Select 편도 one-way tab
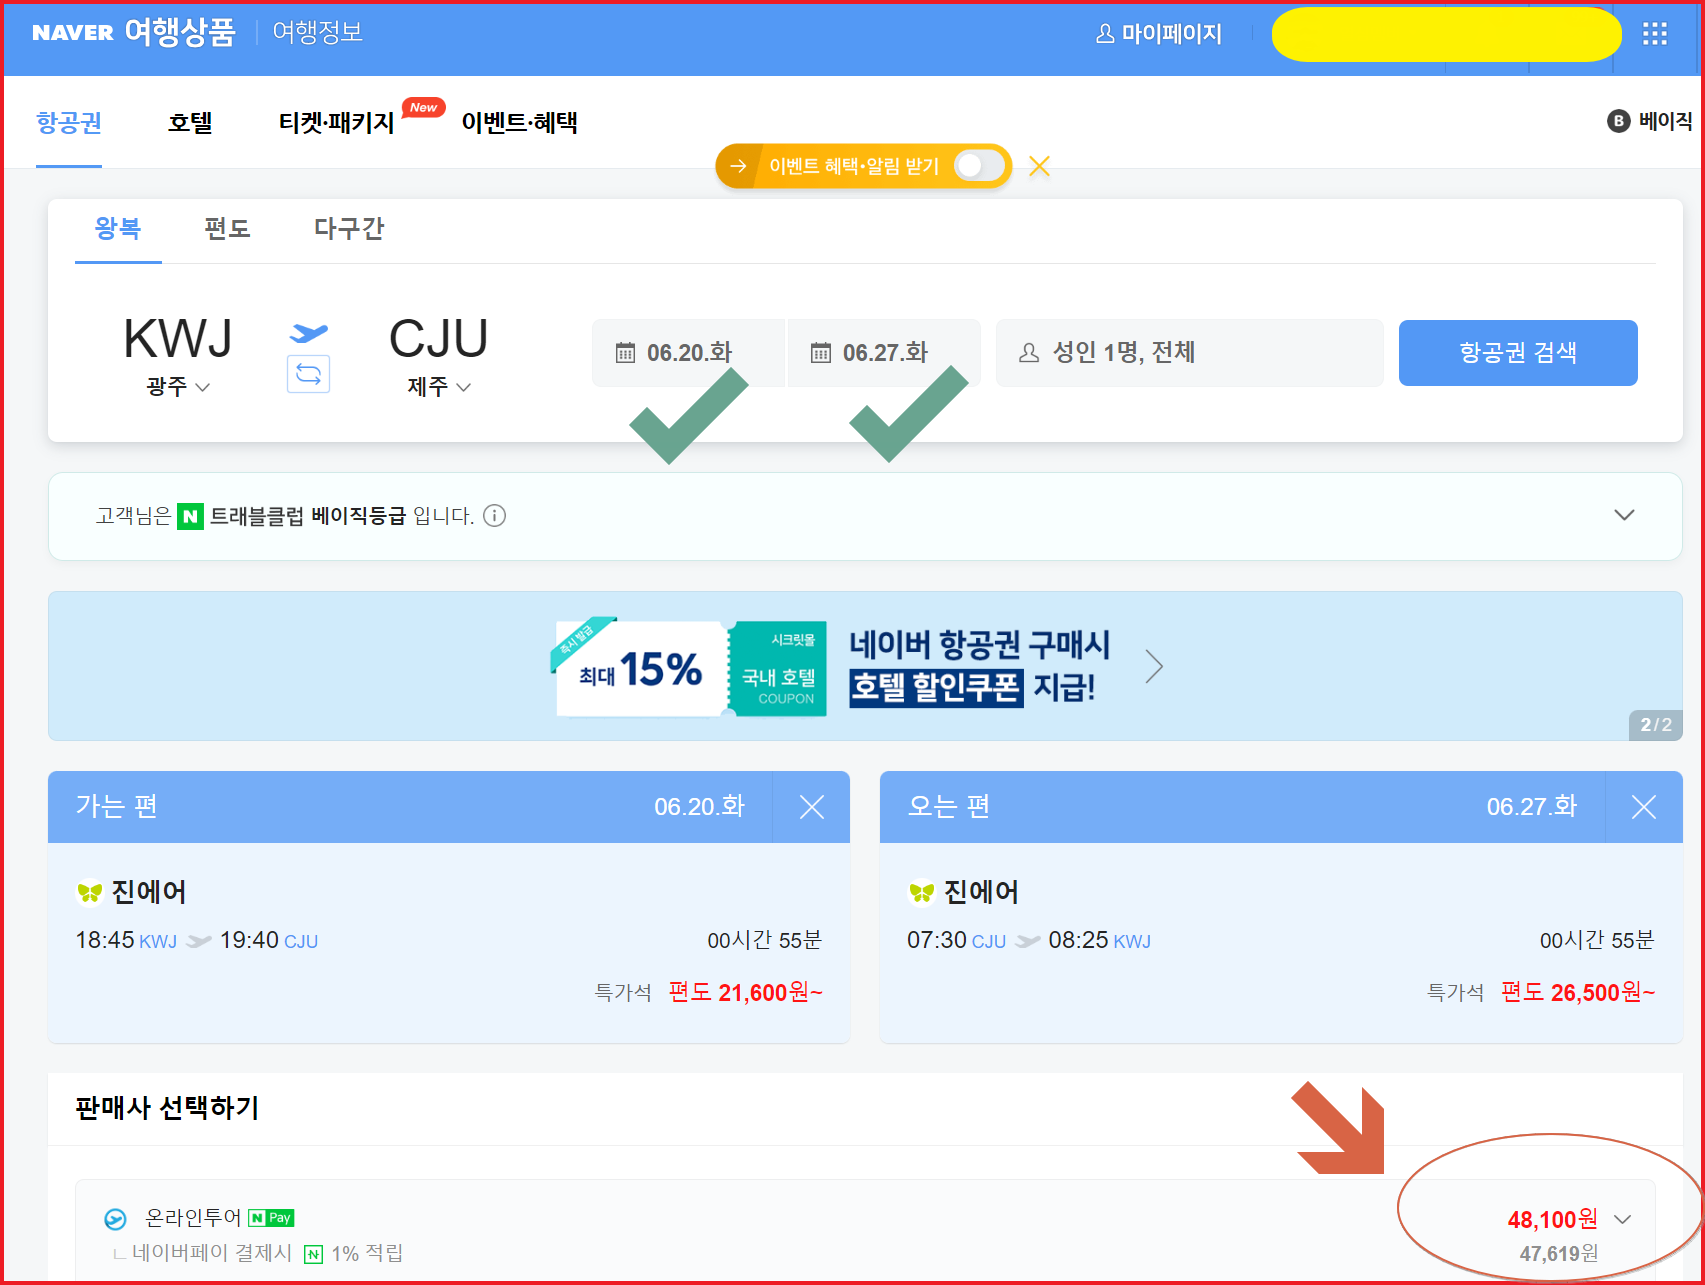This screenshot has width=1705, height=1285. pos(227,229)
